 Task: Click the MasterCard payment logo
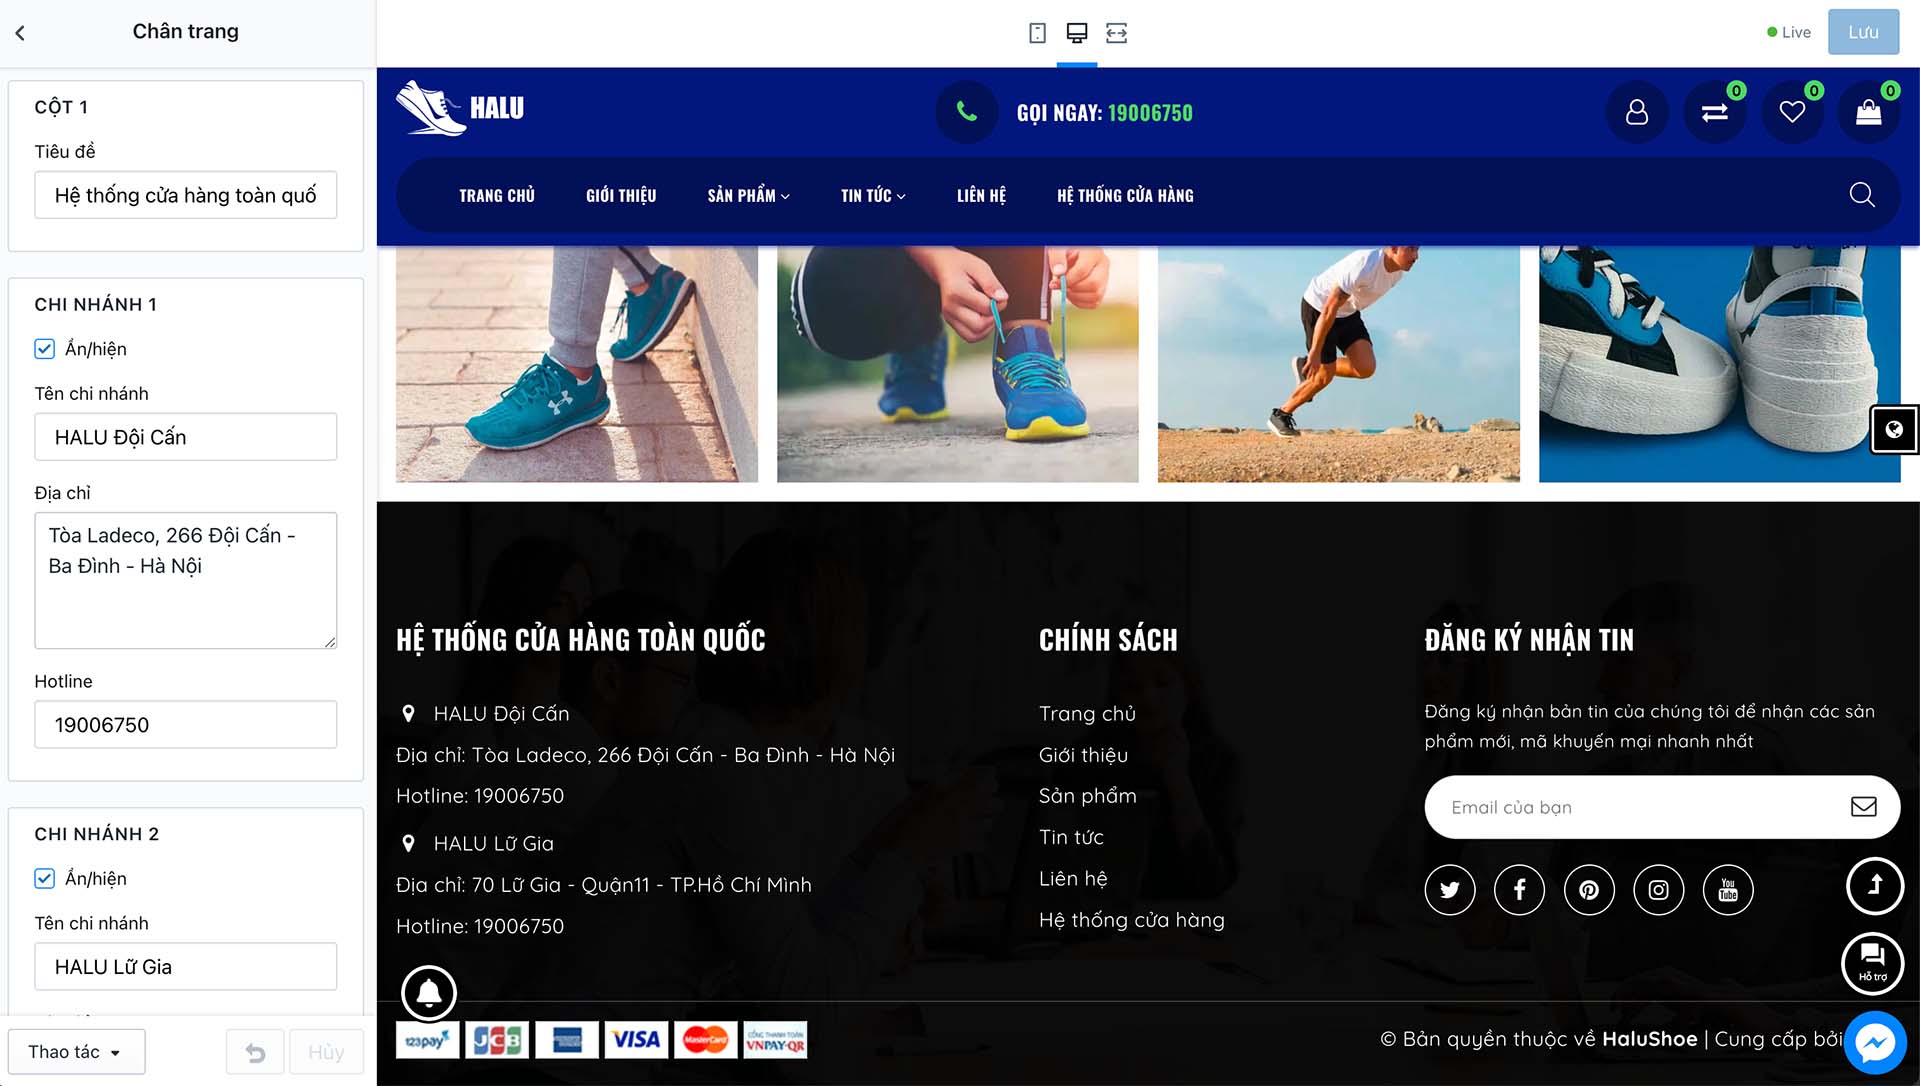coord(706,1040)
